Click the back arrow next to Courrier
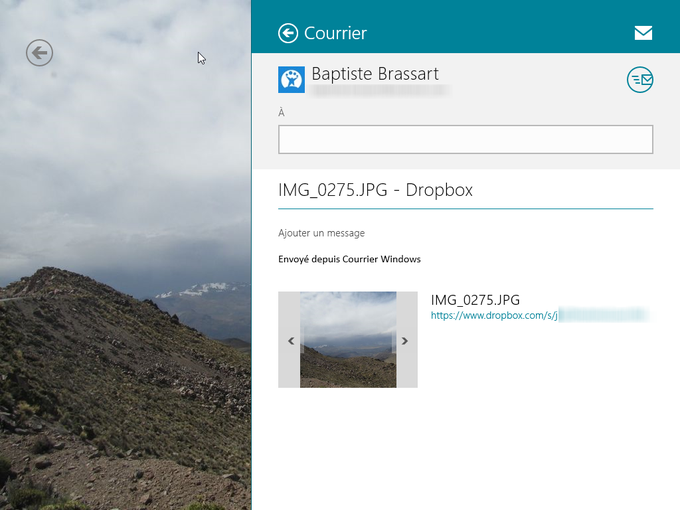Image resolution: width=680 pixels, height=510 pixels. point(288,33)
